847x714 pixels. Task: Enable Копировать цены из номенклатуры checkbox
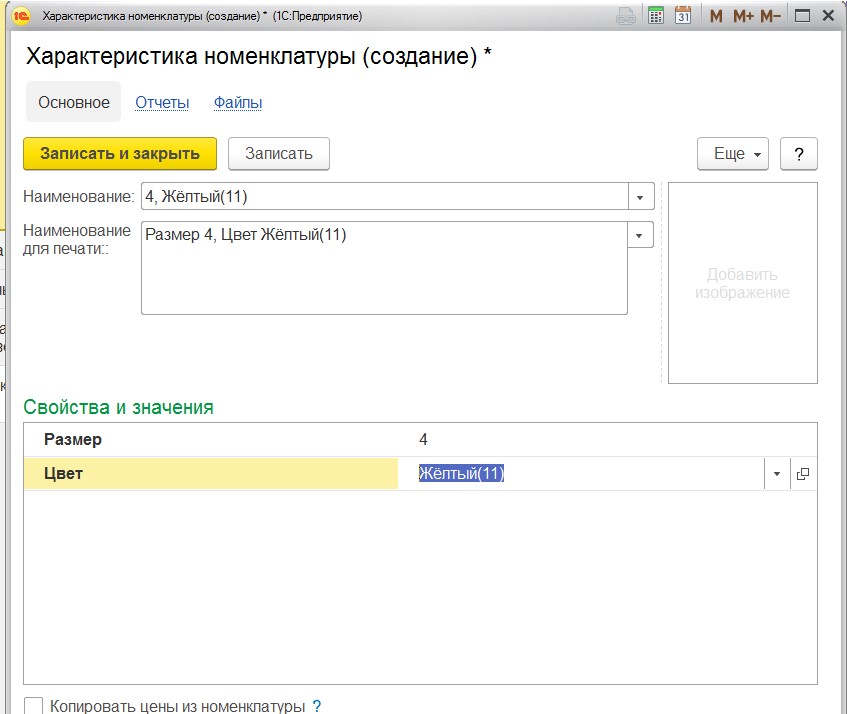tap(33, 706)
